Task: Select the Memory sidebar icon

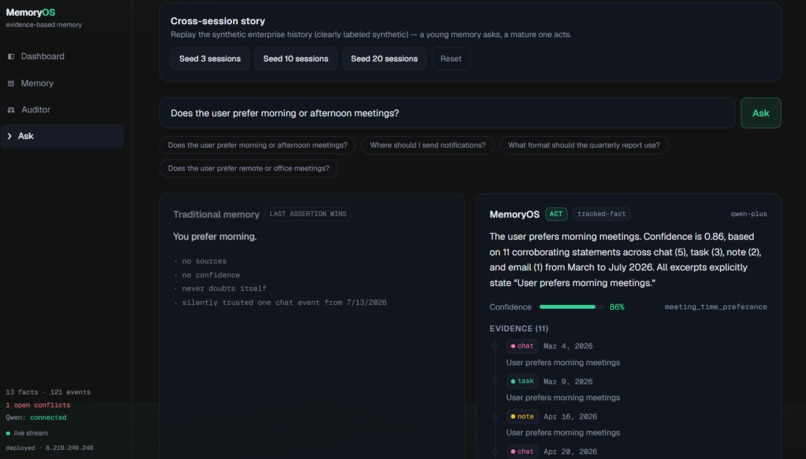Action: pyautogui.click(x=11, y=83)
